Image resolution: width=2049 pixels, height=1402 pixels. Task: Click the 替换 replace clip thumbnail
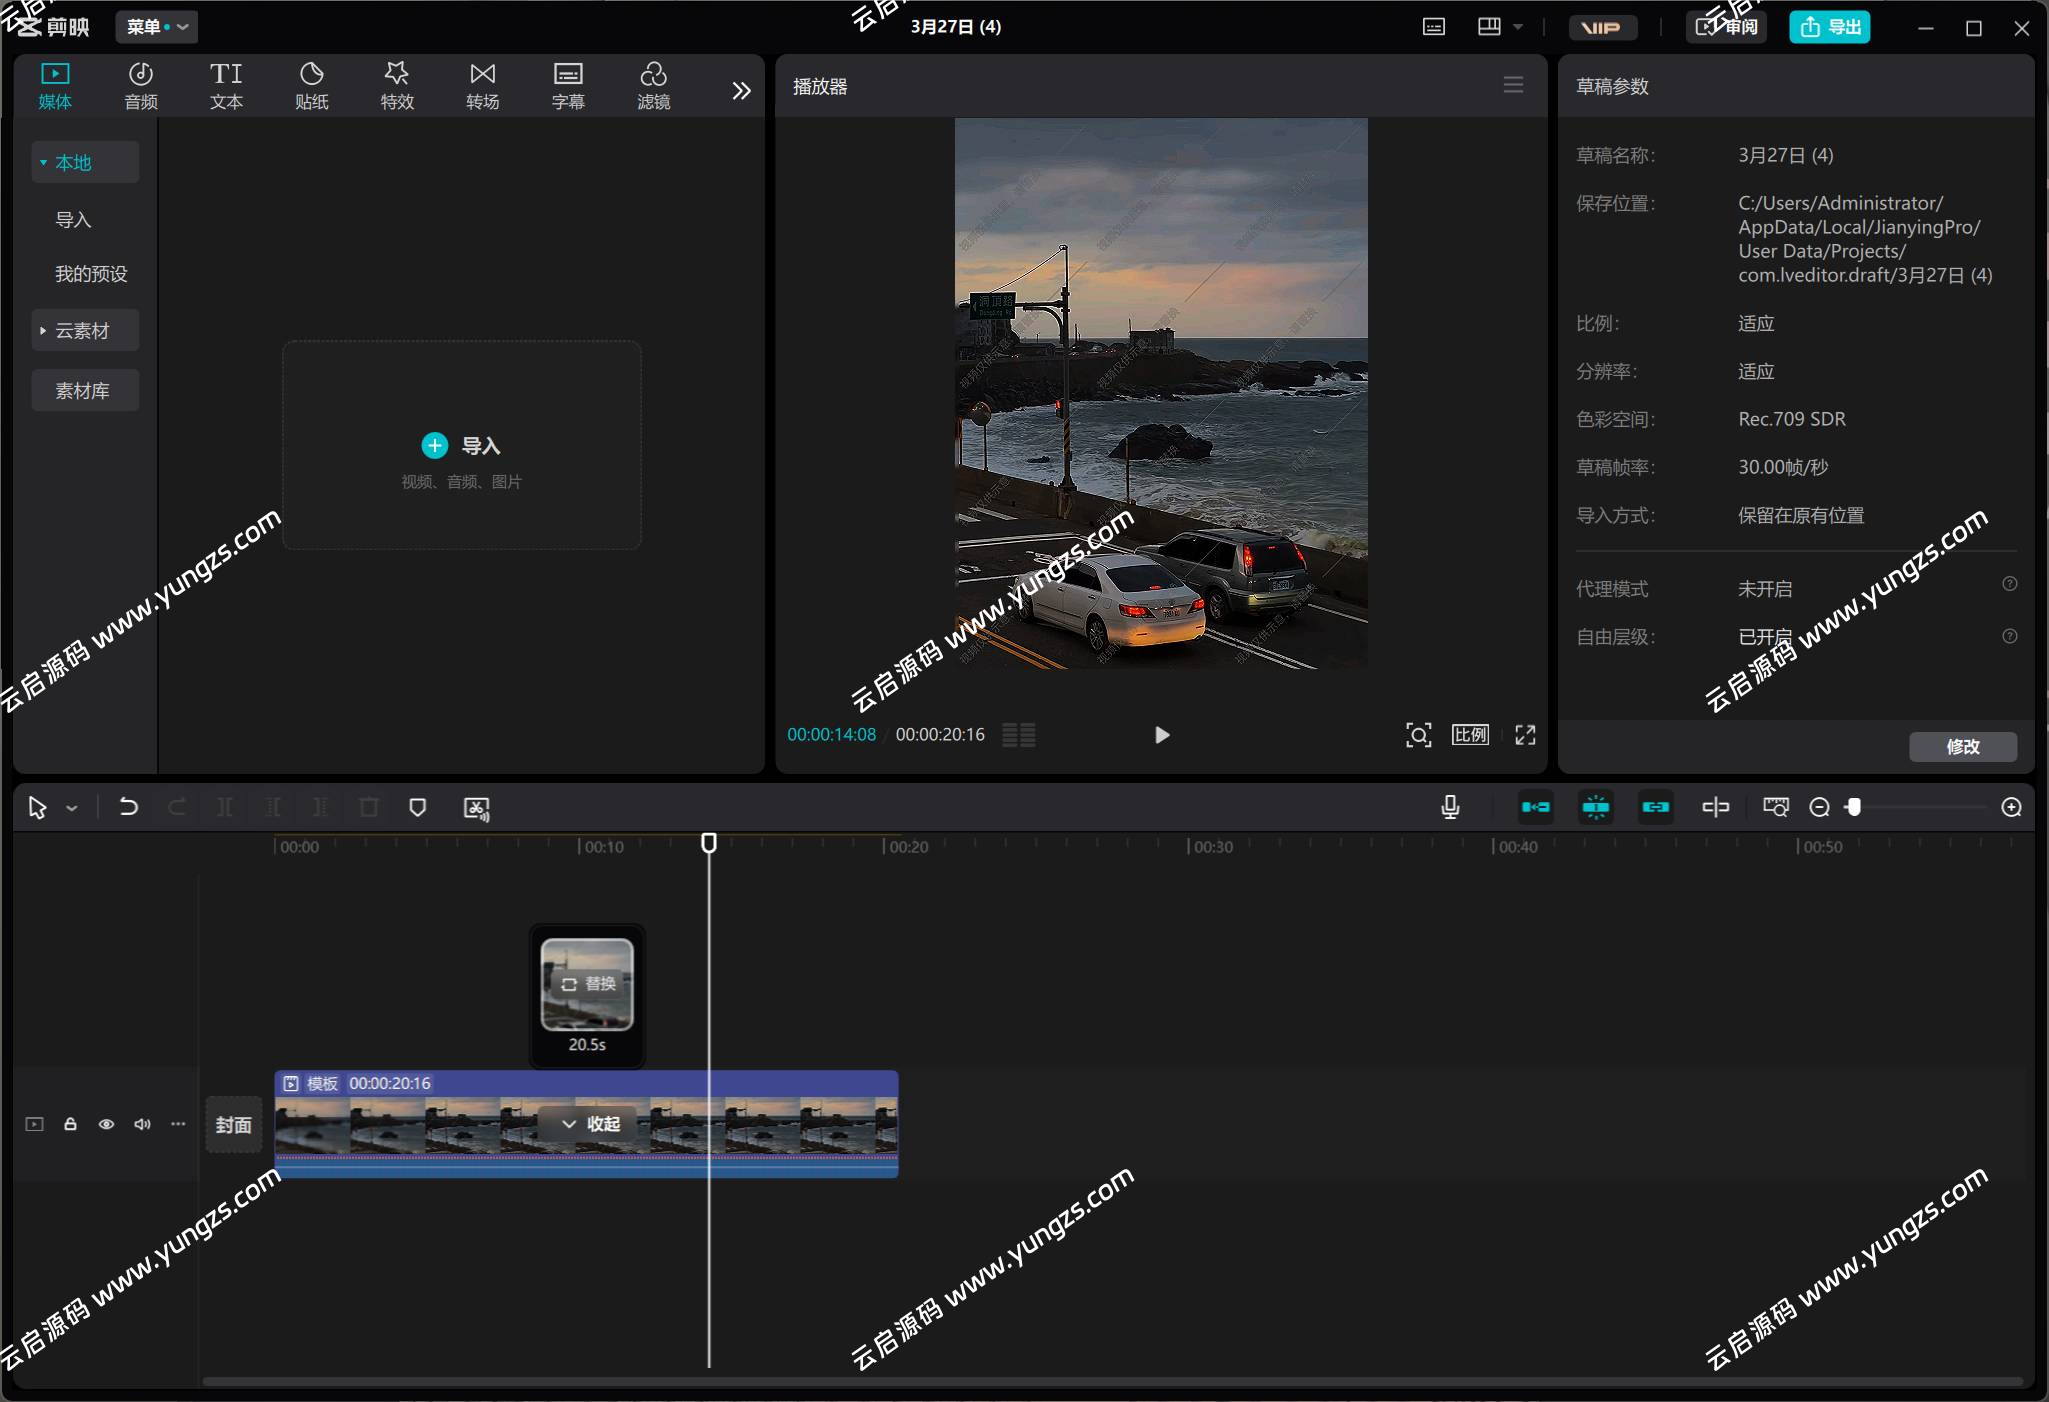pos(587,984)
